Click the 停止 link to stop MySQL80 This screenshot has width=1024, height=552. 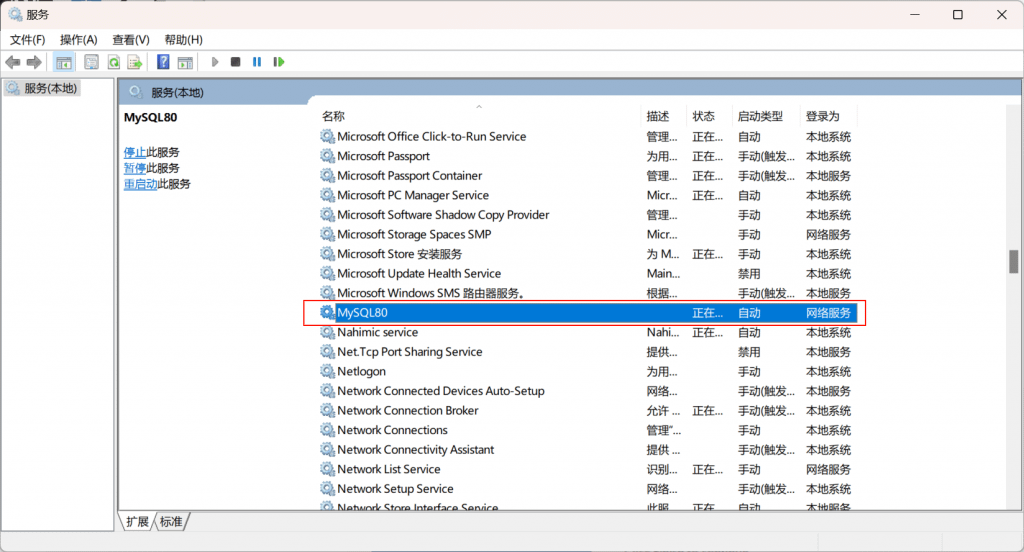134,152
